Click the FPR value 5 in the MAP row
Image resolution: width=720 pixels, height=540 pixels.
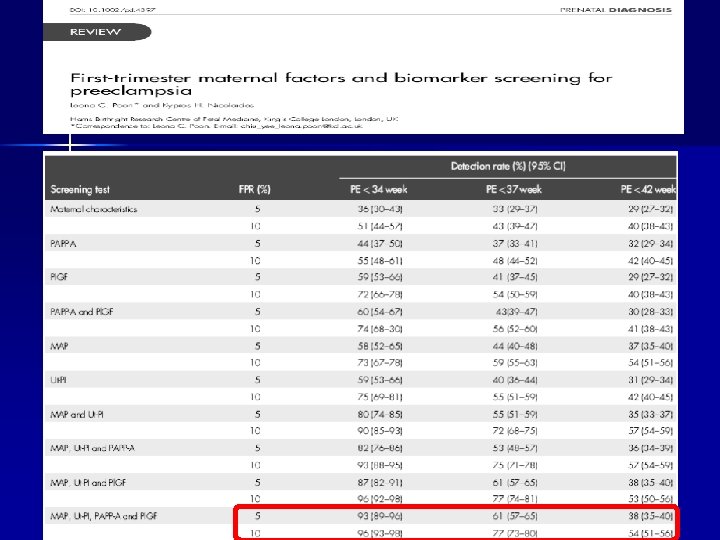[258, 346]
